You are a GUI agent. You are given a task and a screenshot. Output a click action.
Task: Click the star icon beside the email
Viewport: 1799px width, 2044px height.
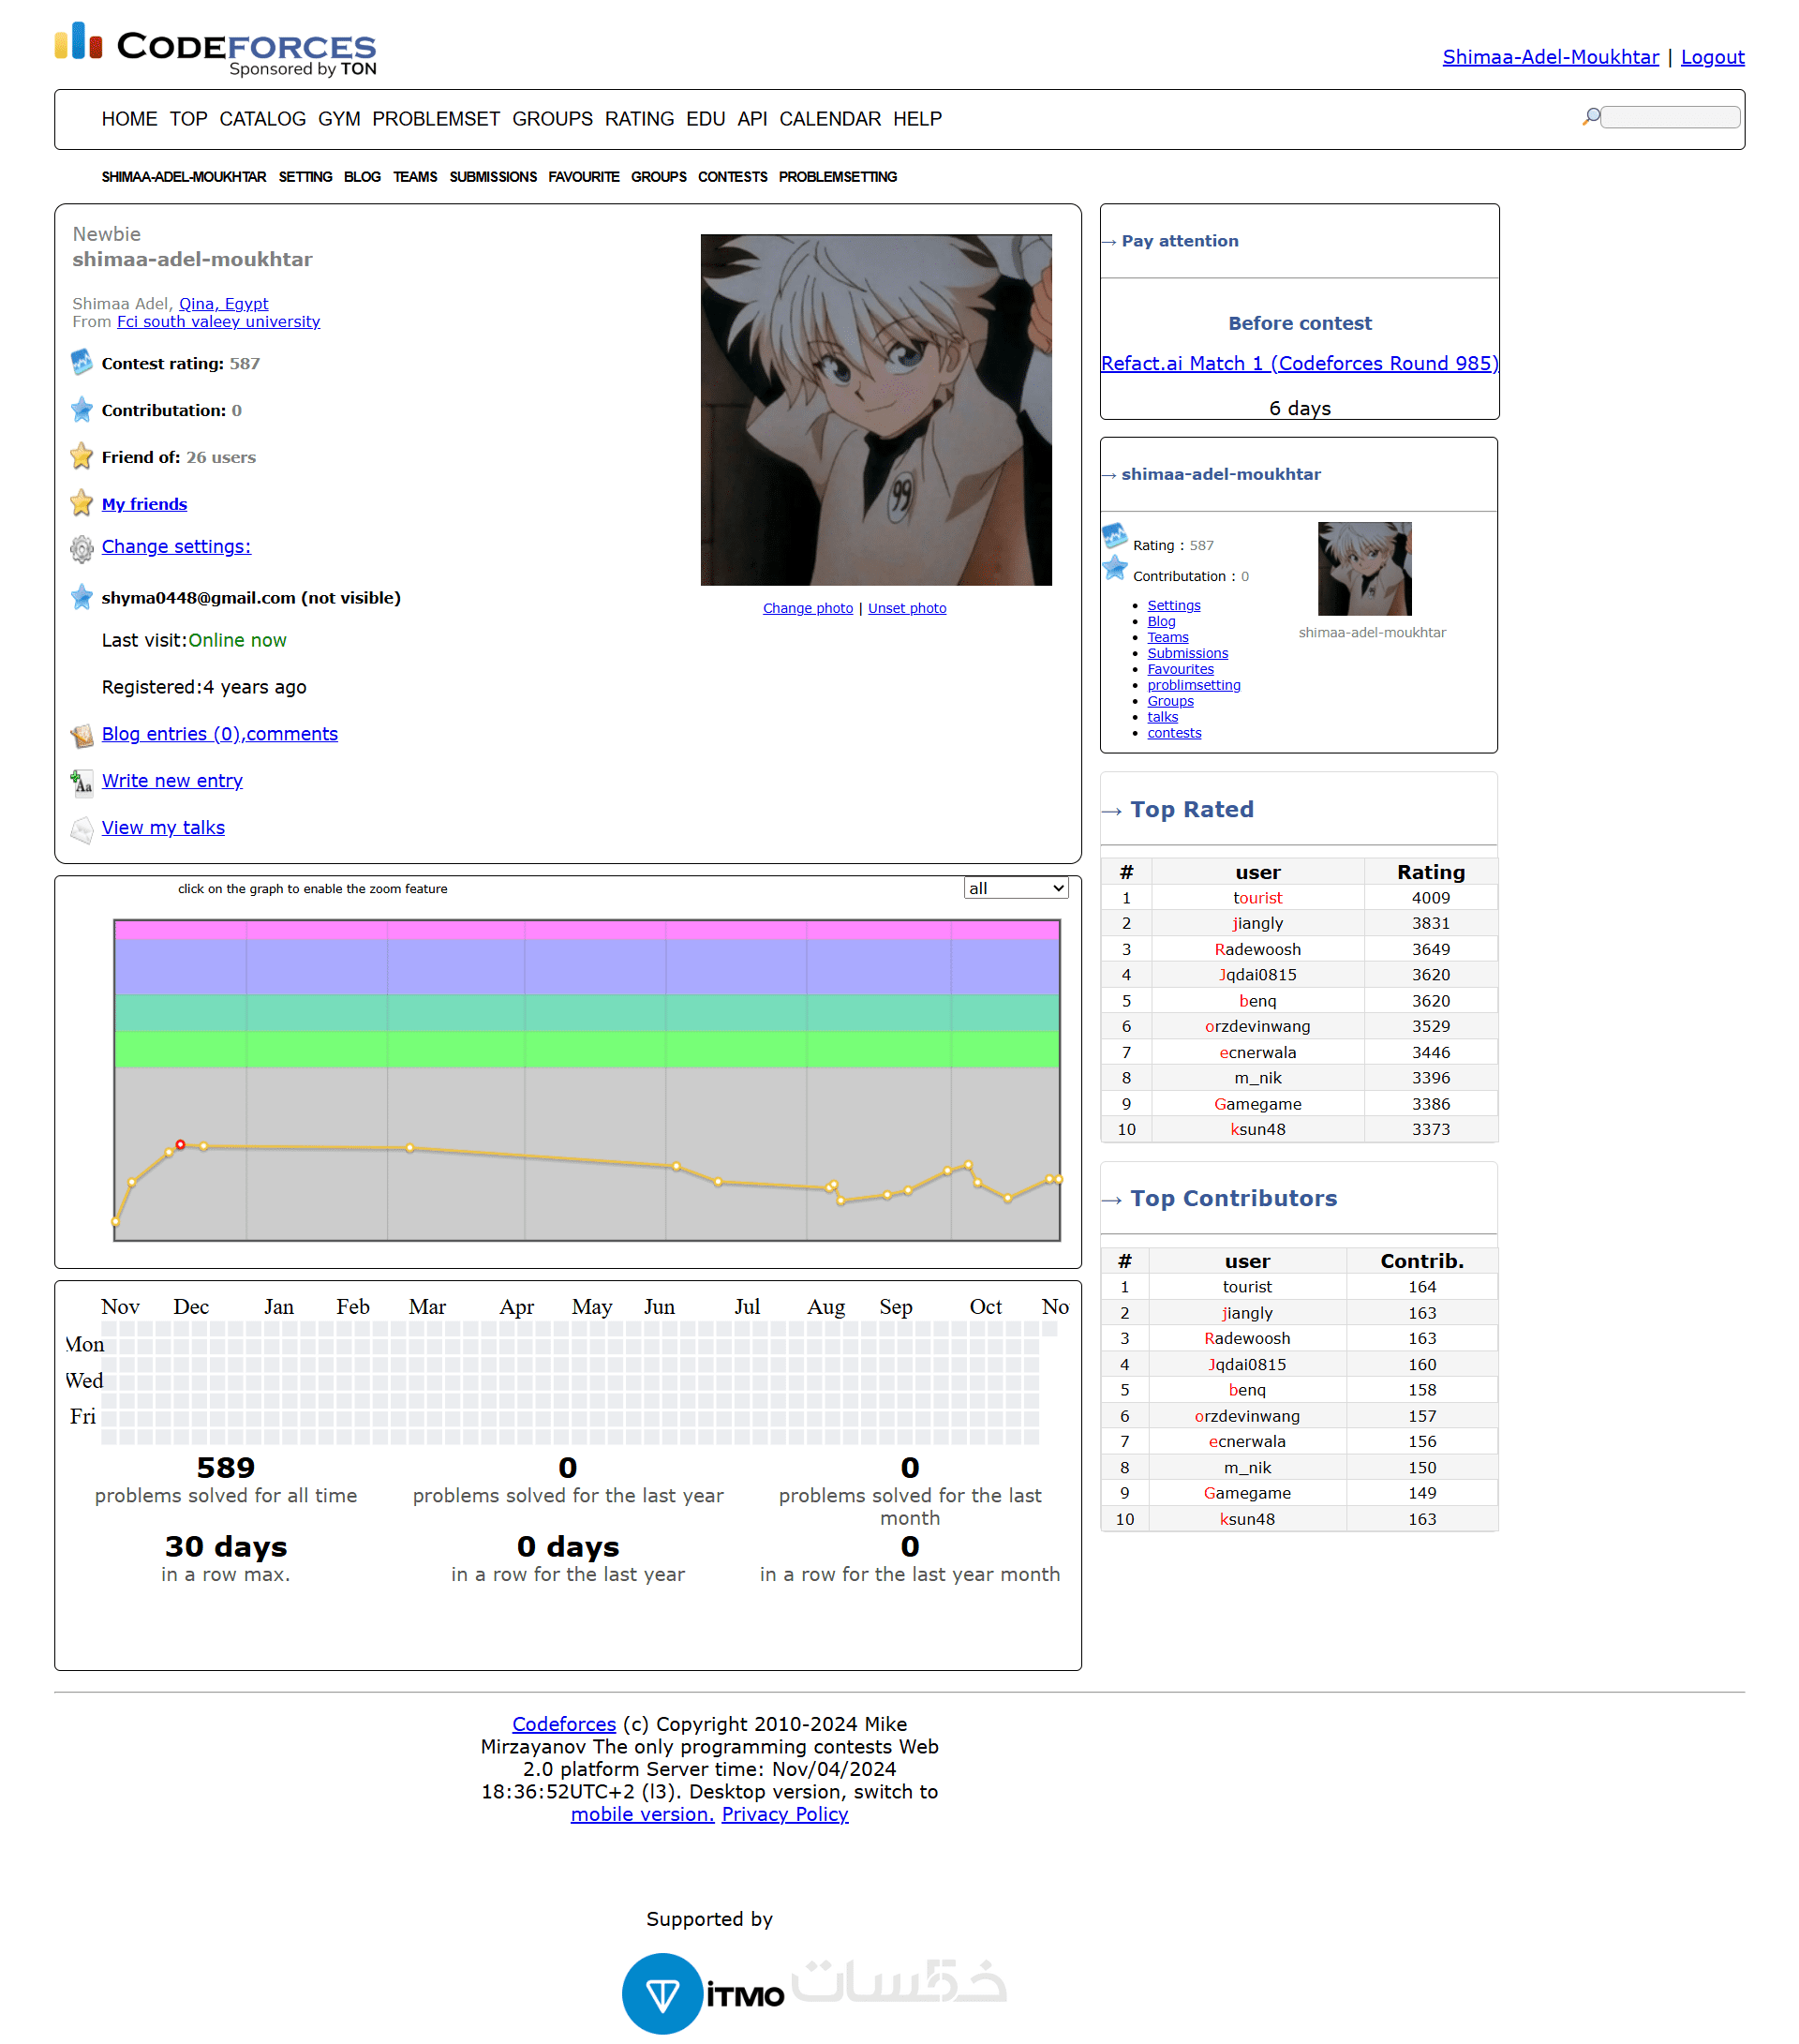click(x=81, y=597)
